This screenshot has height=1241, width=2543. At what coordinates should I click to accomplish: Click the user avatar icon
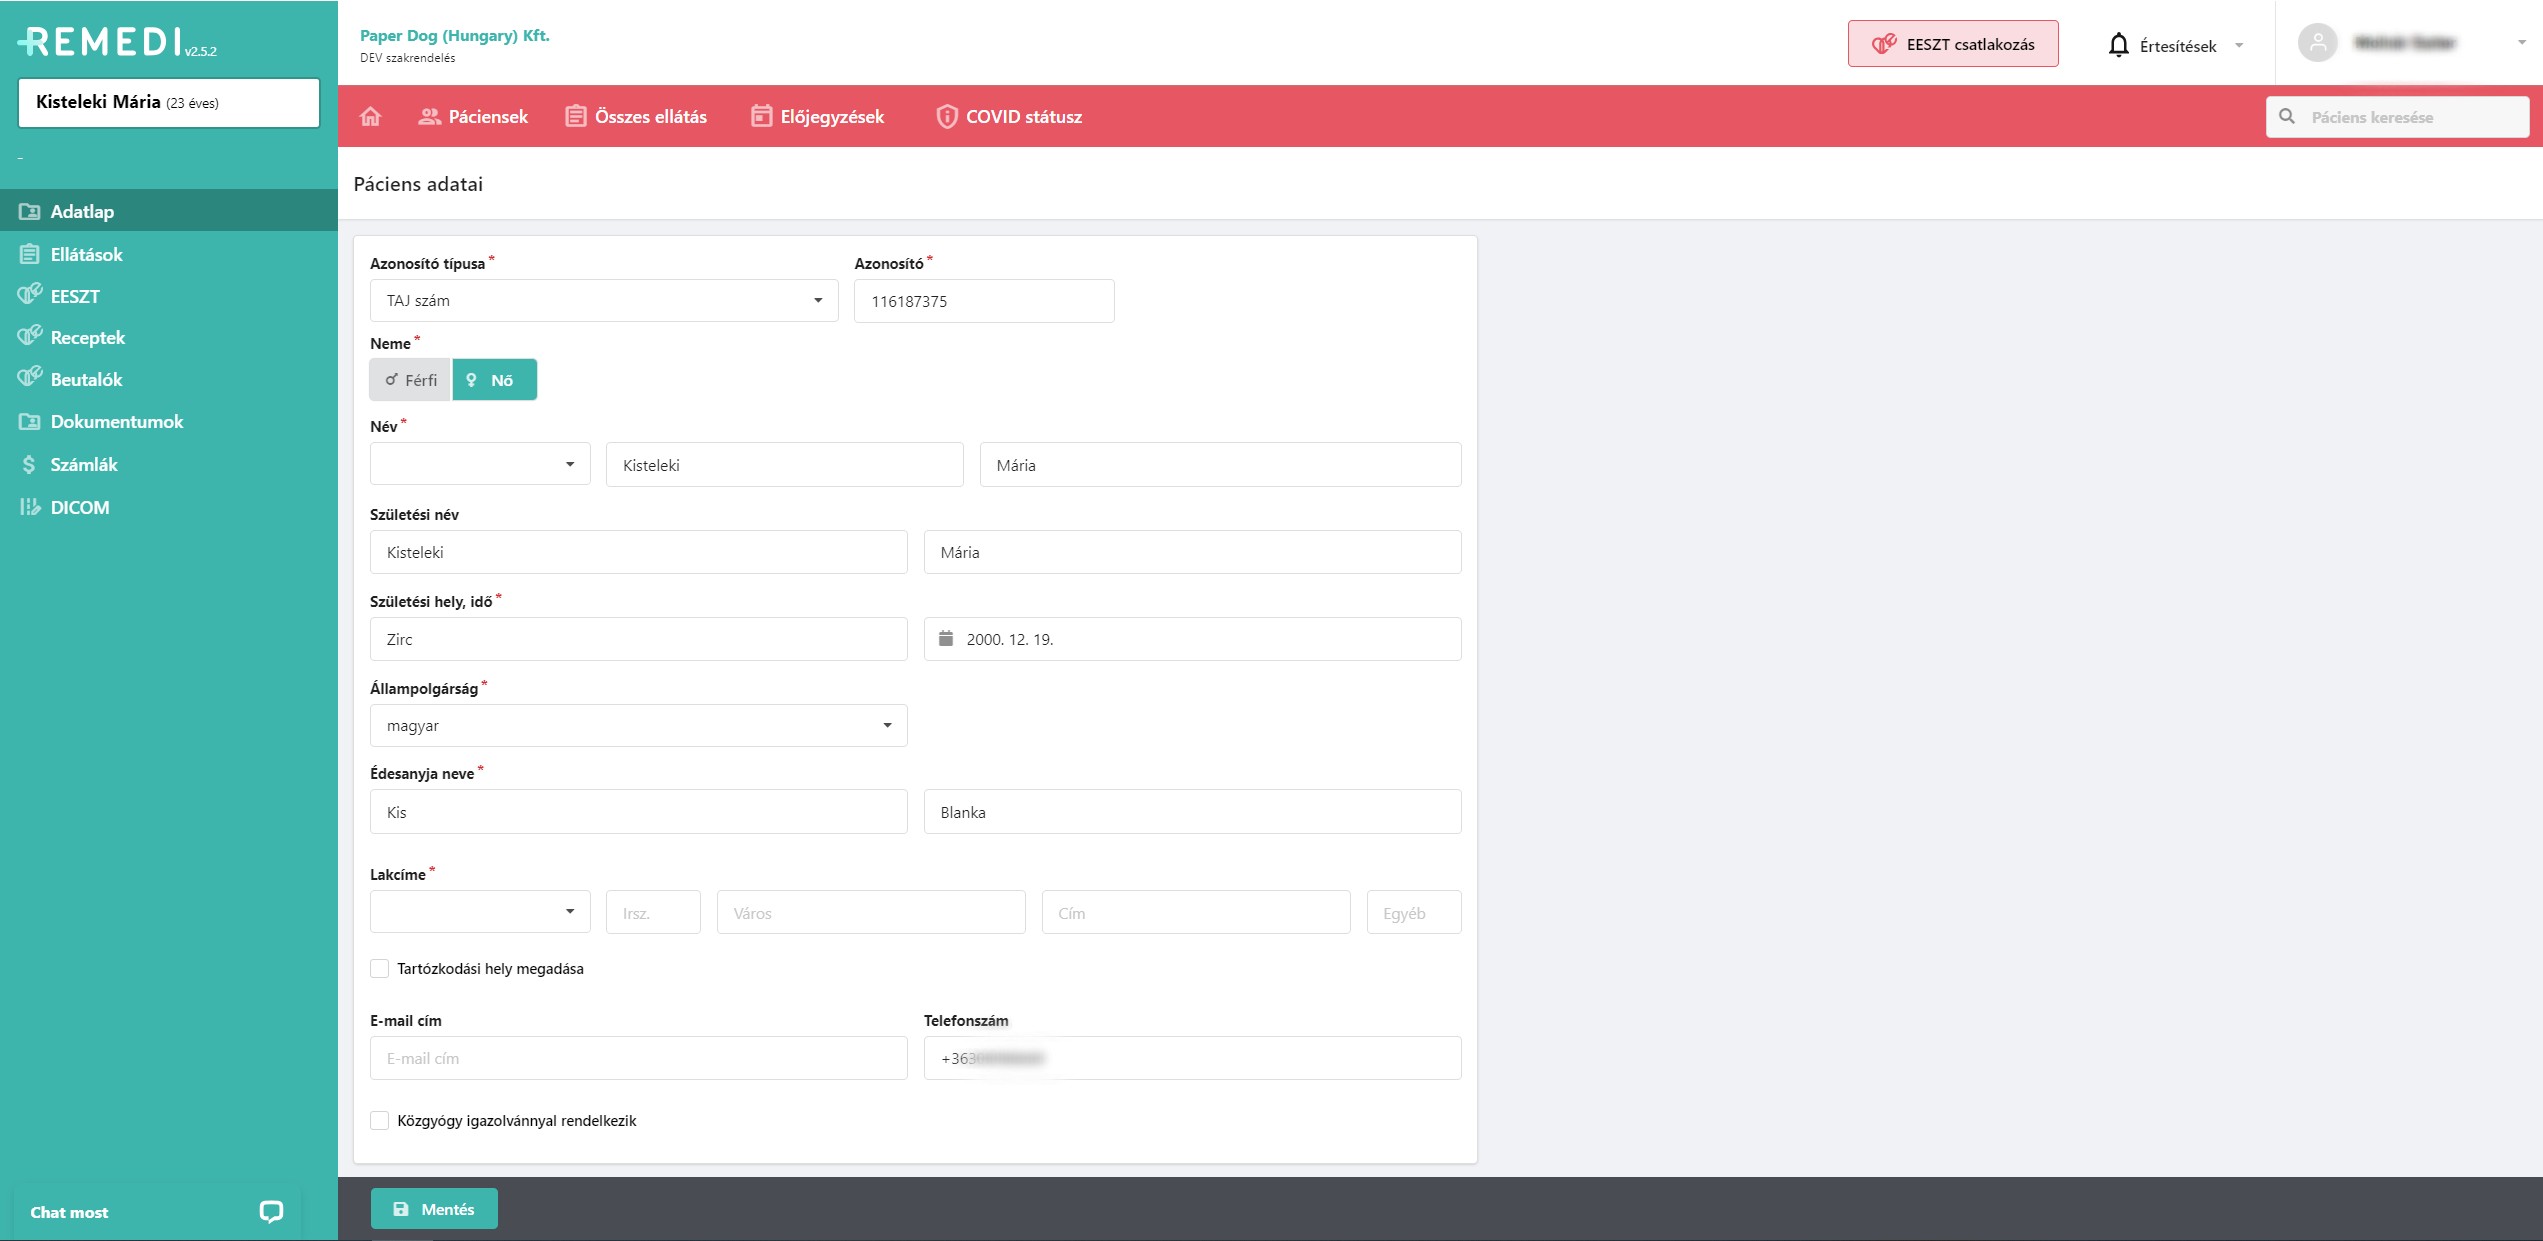click(x=2317, y=43)
